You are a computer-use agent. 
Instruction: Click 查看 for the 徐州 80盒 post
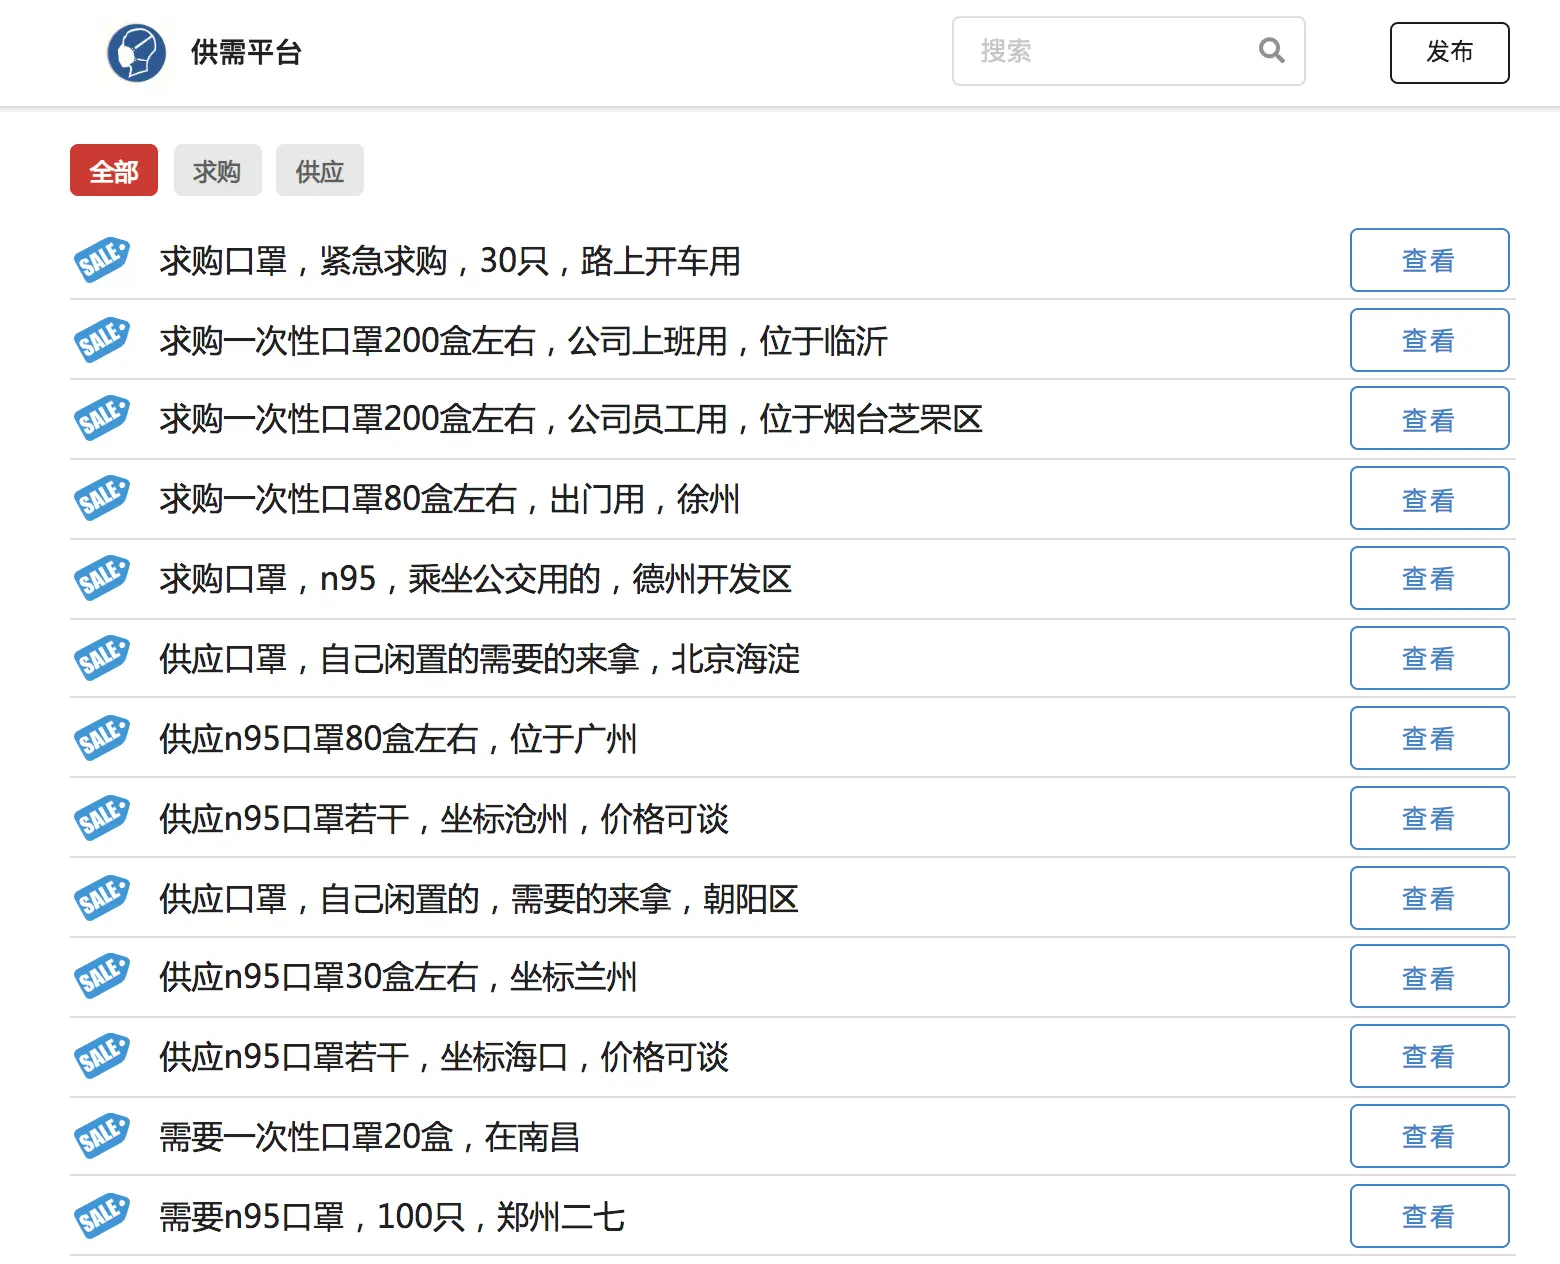[1429, 498]
